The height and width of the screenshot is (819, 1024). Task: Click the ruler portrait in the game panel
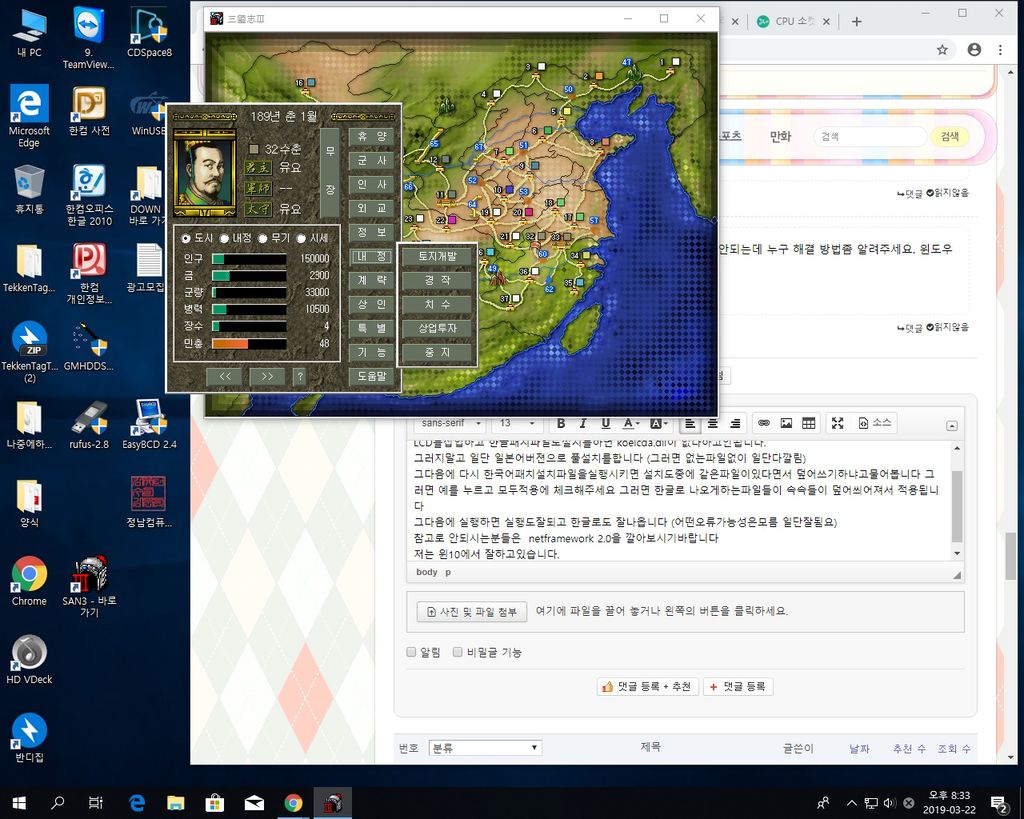click(x=204, y=173)
